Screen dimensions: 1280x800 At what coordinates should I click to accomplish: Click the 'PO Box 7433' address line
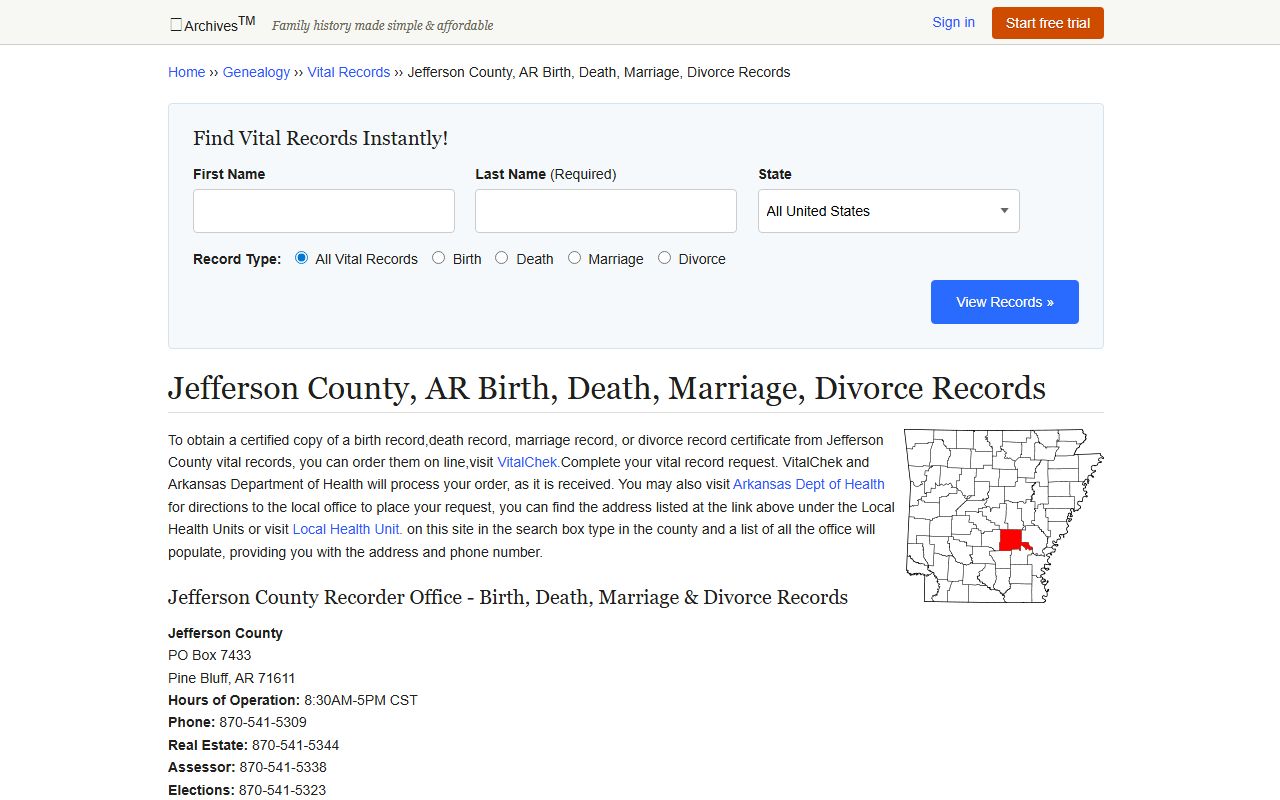click(x=210, y=655)
